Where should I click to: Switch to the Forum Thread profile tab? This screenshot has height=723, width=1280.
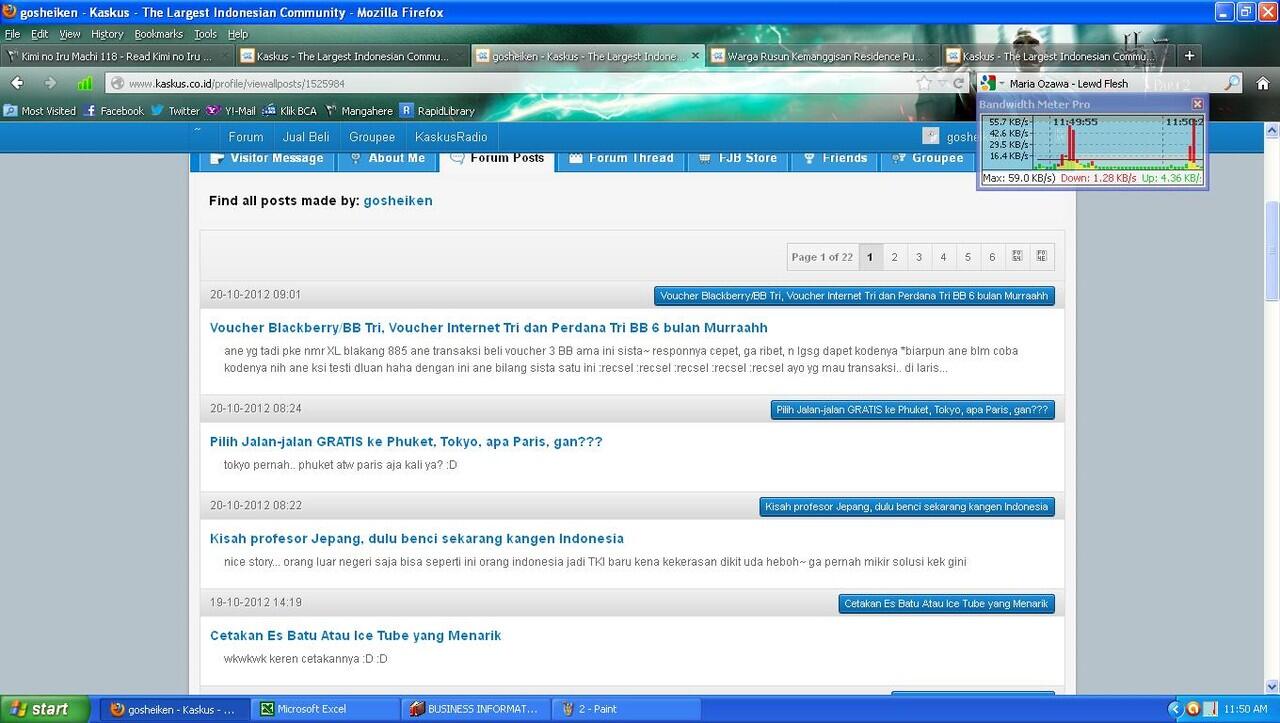click(621, 158)
